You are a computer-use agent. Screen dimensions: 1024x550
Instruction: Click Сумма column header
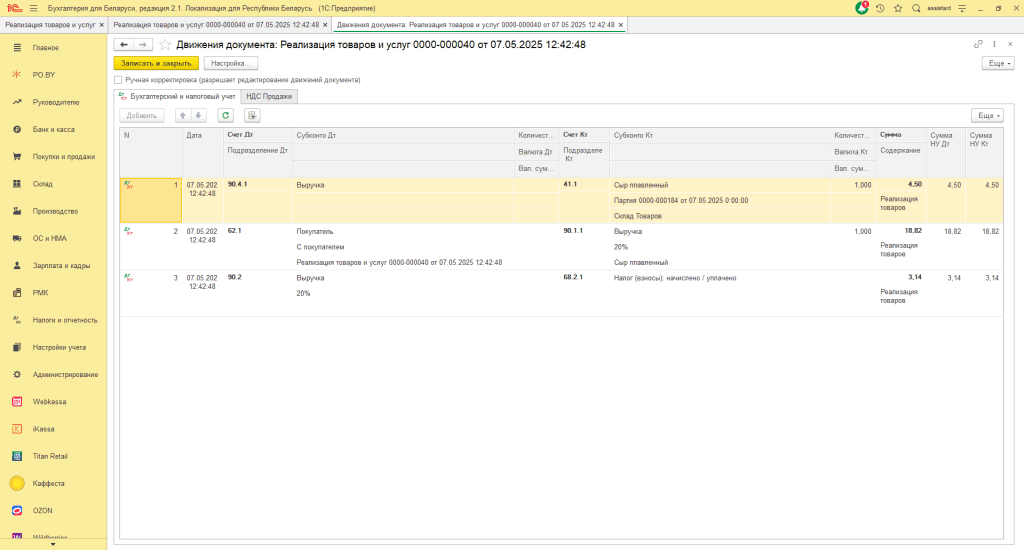pyautogui.click(x=900, y=135)
